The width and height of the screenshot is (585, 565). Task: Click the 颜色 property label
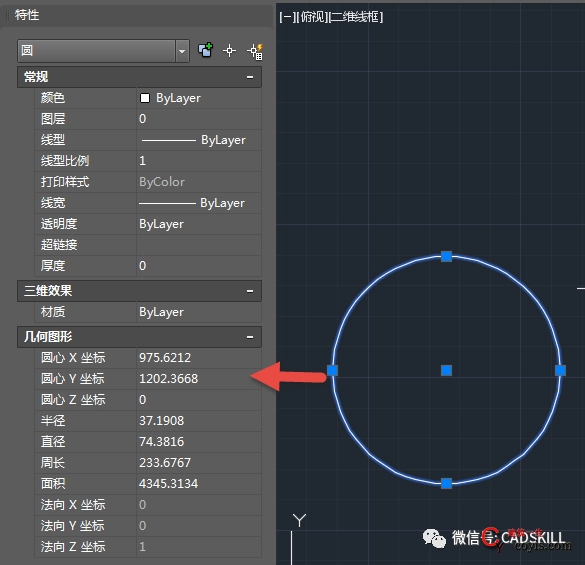[x=53, y=98]
